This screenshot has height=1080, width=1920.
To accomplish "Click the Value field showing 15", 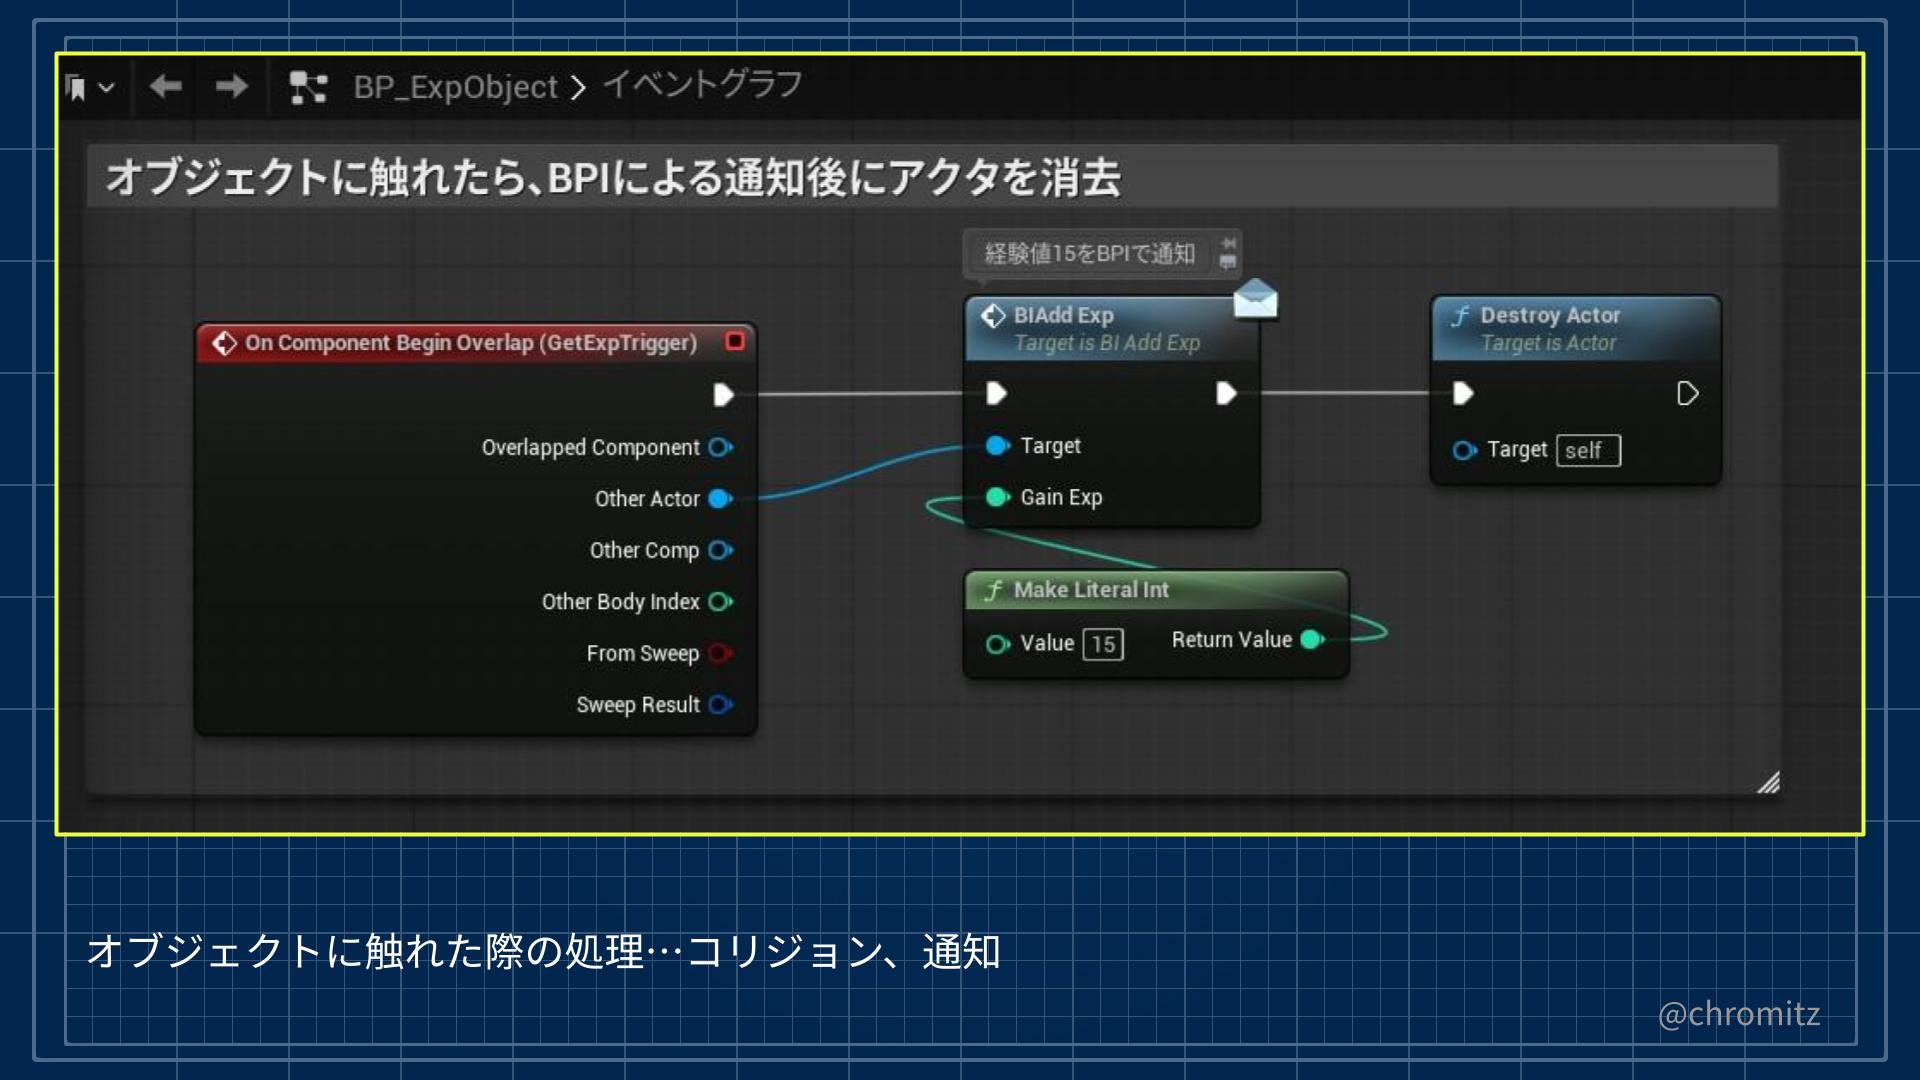I will (1104, 644).
